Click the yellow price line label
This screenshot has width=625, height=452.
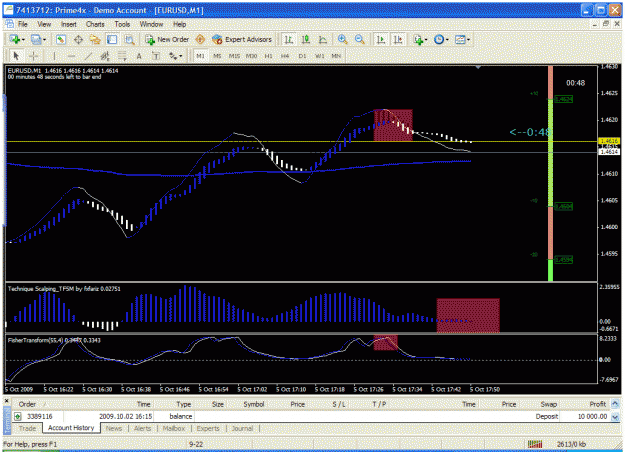[x=609, y=141]
